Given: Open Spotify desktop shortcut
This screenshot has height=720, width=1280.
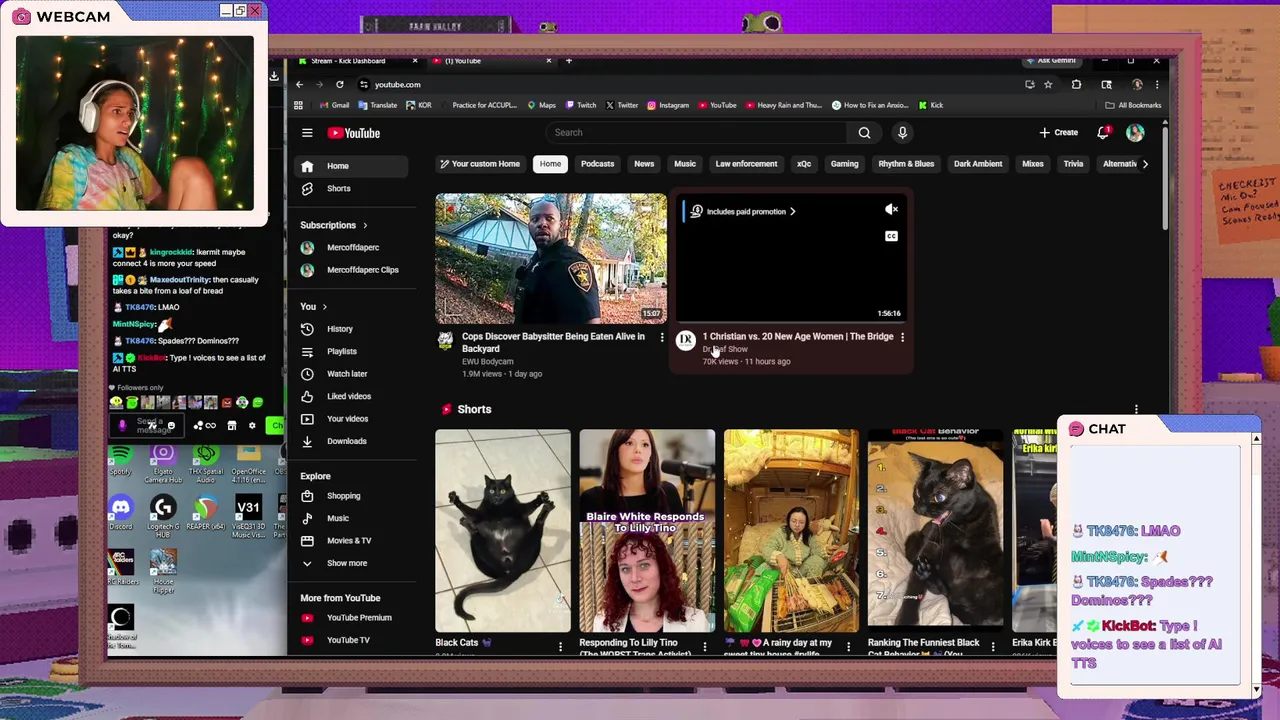Looking at the screenshot, I should [x=121, y=462].
